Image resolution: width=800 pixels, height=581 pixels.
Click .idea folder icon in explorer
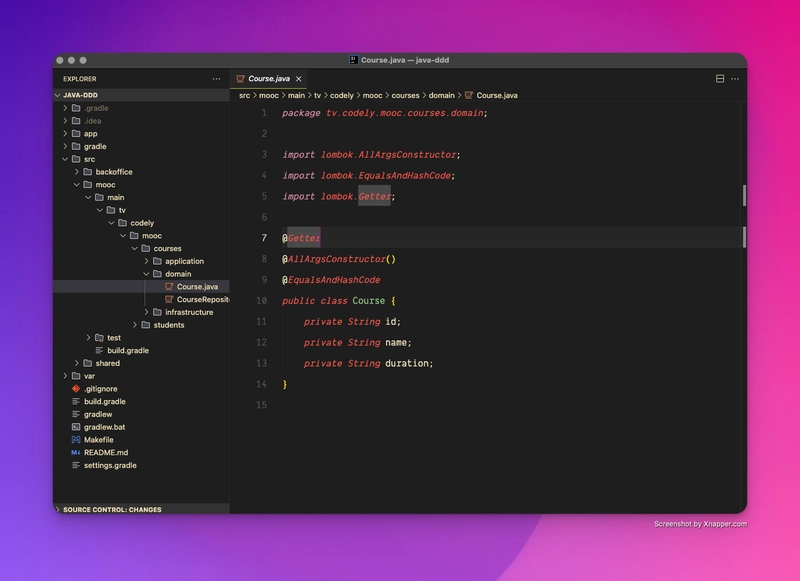(76, 121)
